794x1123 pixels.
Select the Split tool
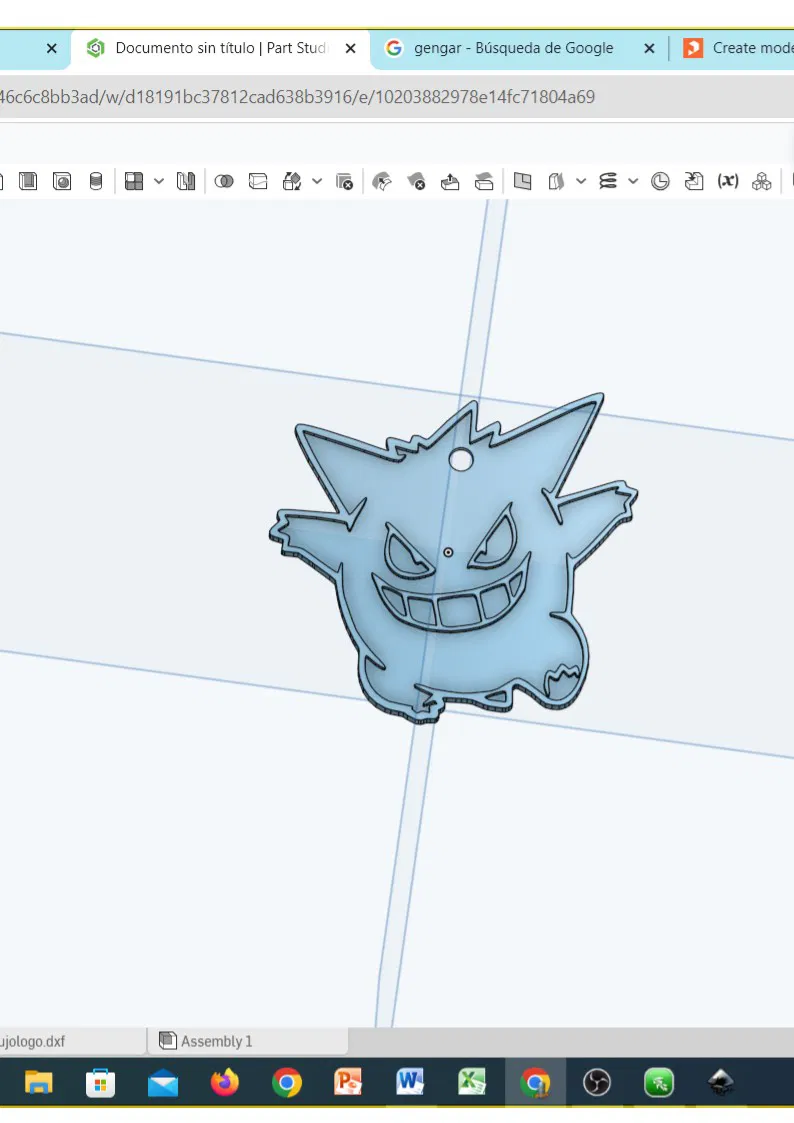tap(258, 181)
